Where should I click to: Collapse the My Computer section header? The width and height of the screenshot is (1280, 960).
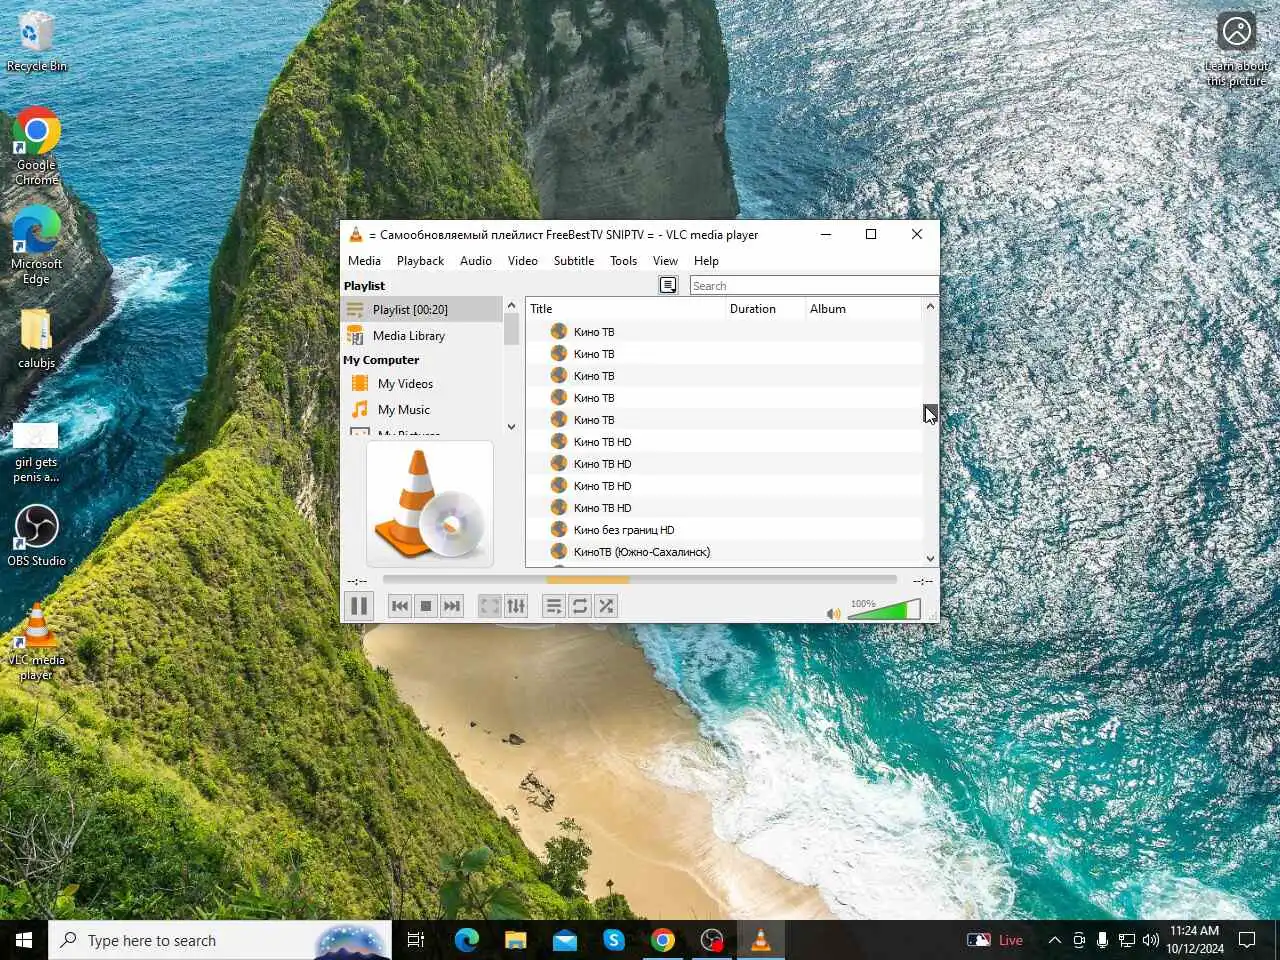click(381, 360)
